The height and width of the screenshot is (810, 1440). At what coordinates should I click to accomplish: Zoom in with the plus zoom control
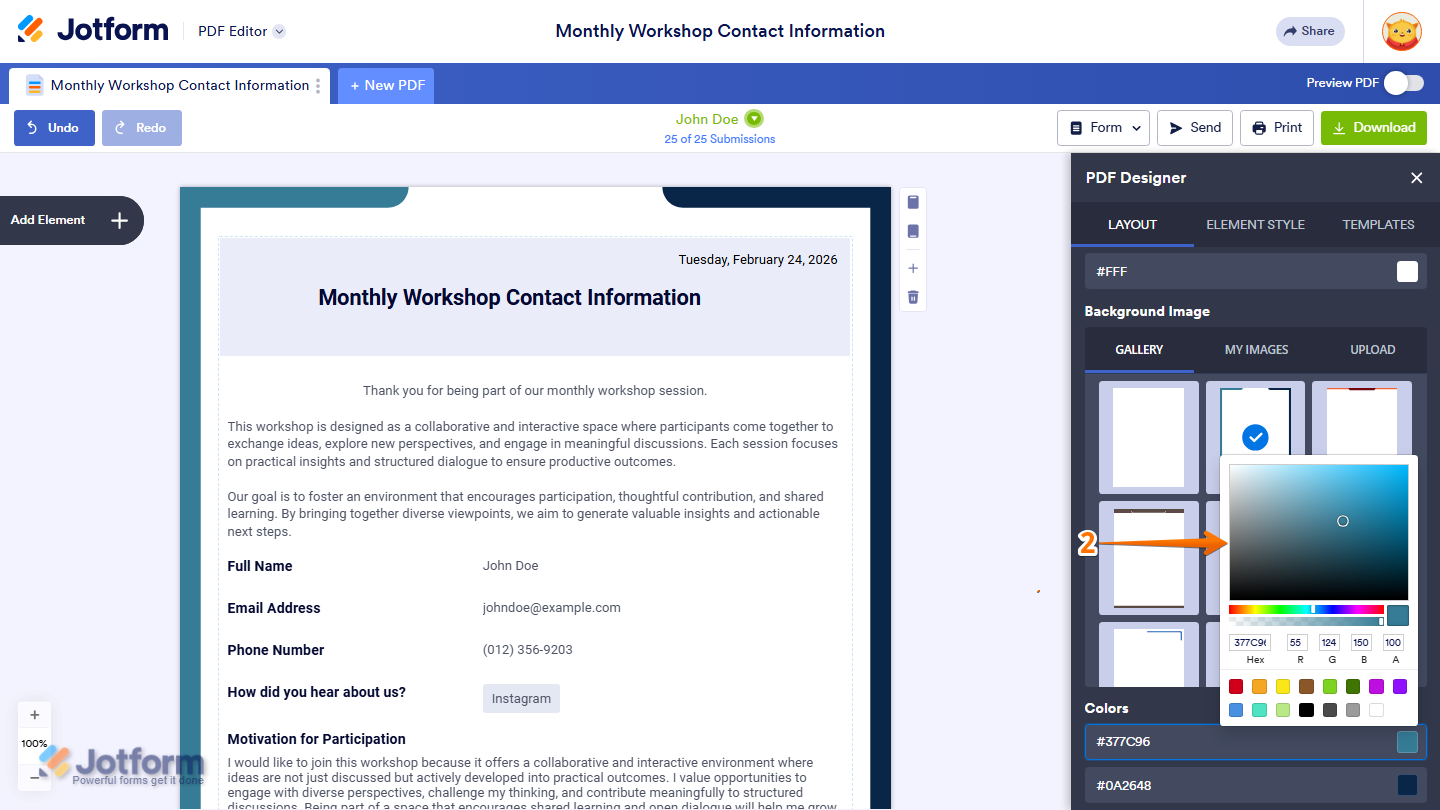[x=35, y=715]
